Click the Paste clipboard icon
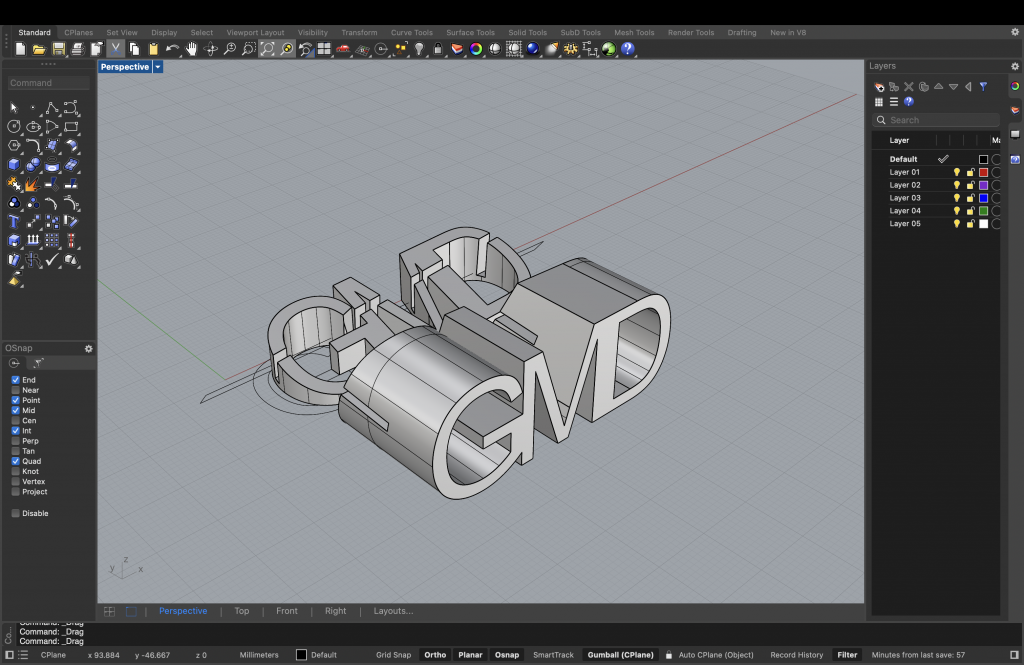 point(153,49)
